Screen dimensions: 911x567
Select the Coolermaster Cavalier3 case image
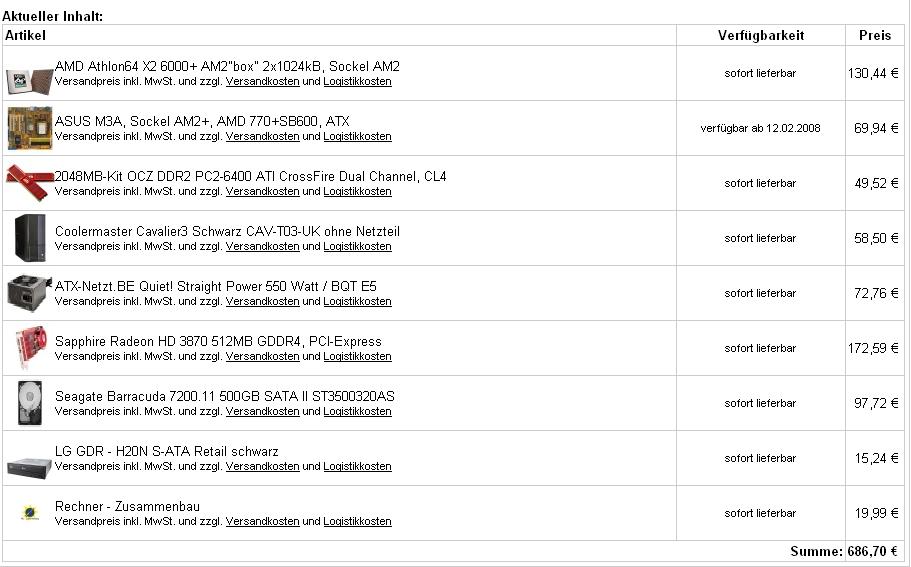30,238
